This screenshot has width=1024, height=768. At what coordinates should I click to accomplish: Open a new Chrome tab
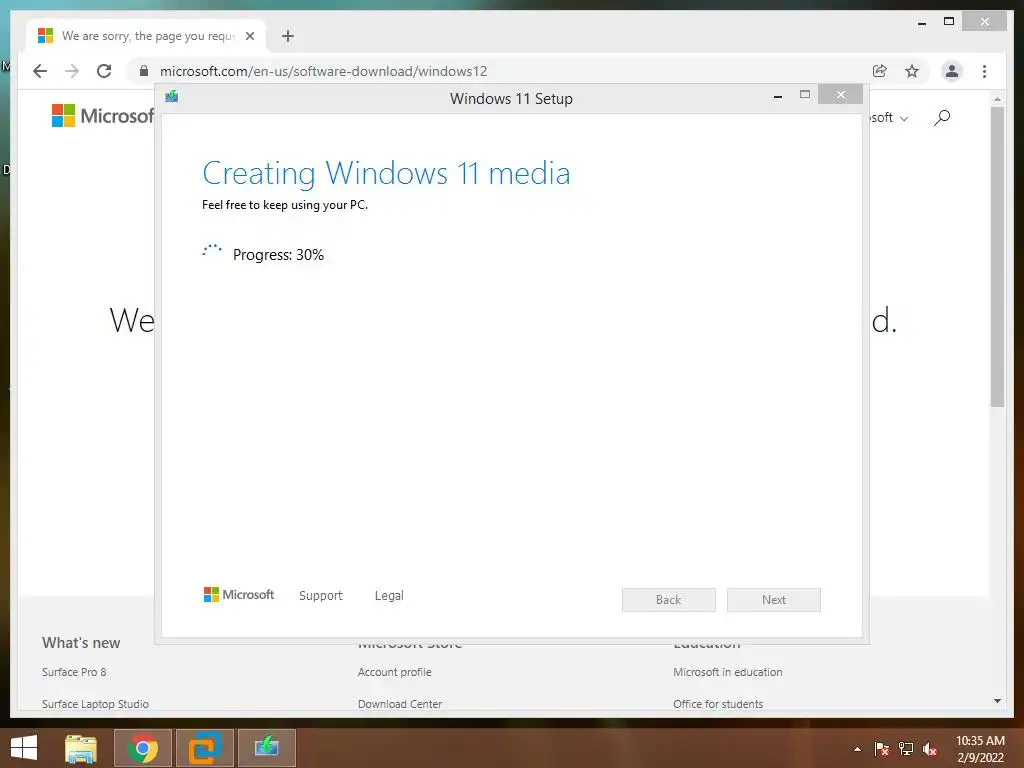click(x=288, y=36)
